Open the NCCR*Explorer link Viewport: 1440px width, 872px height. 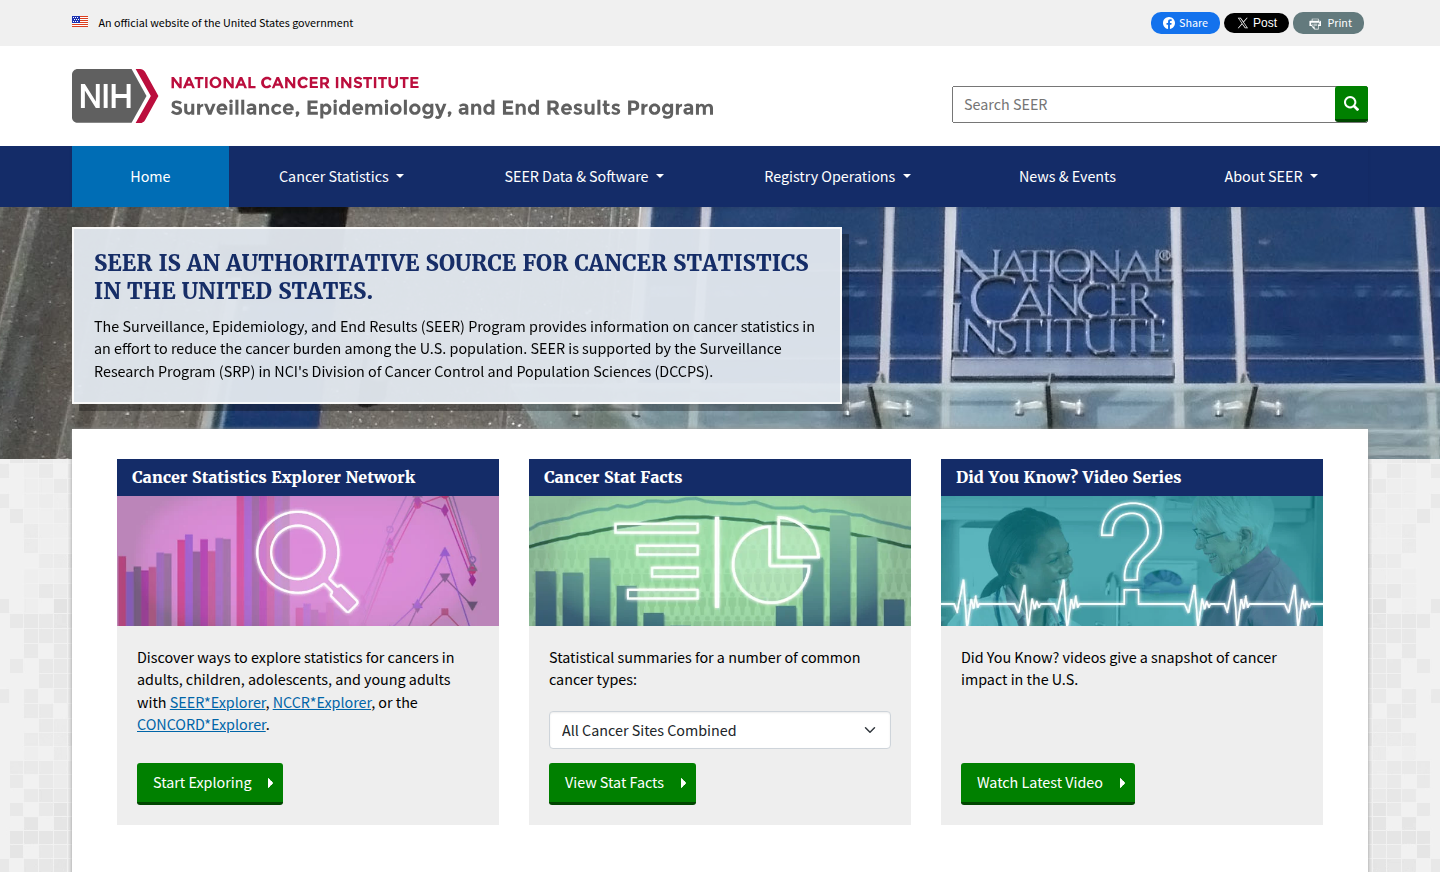[322, 703]
